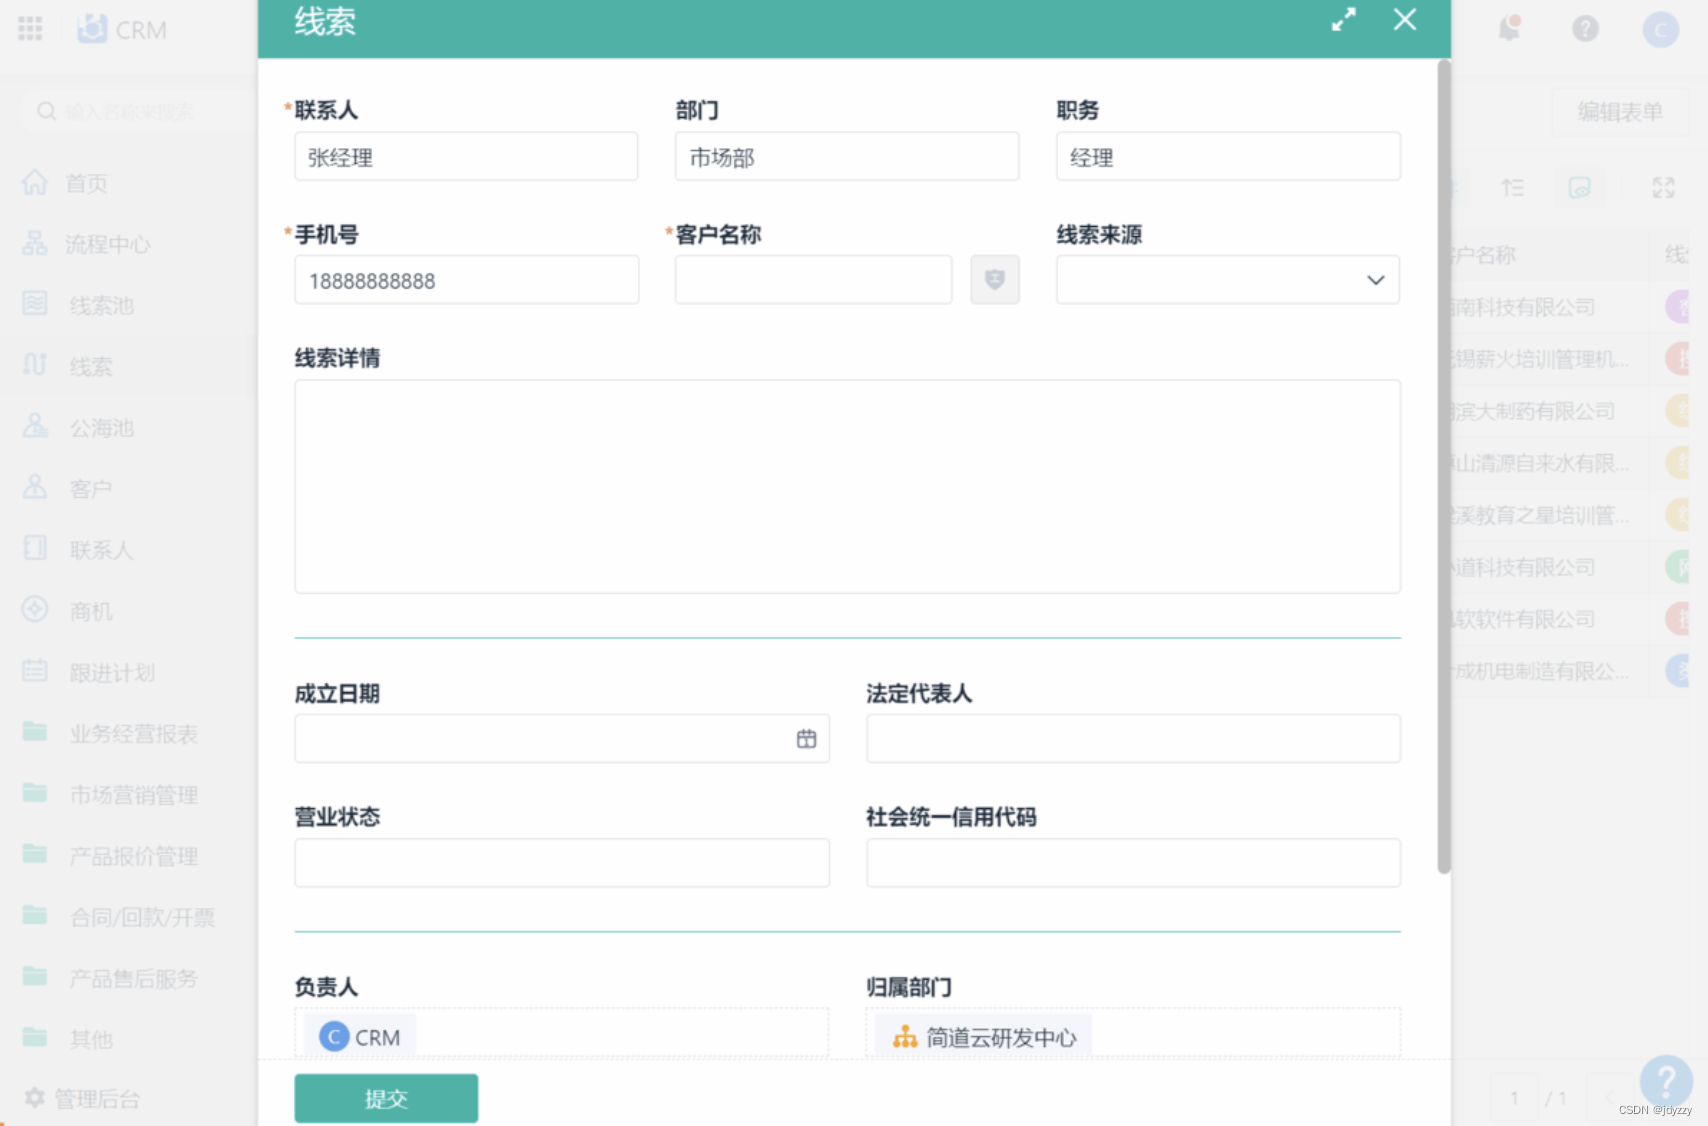Click the 编辑表单 button
Screen dimensions: 1708x1126
pos(1620,112)
